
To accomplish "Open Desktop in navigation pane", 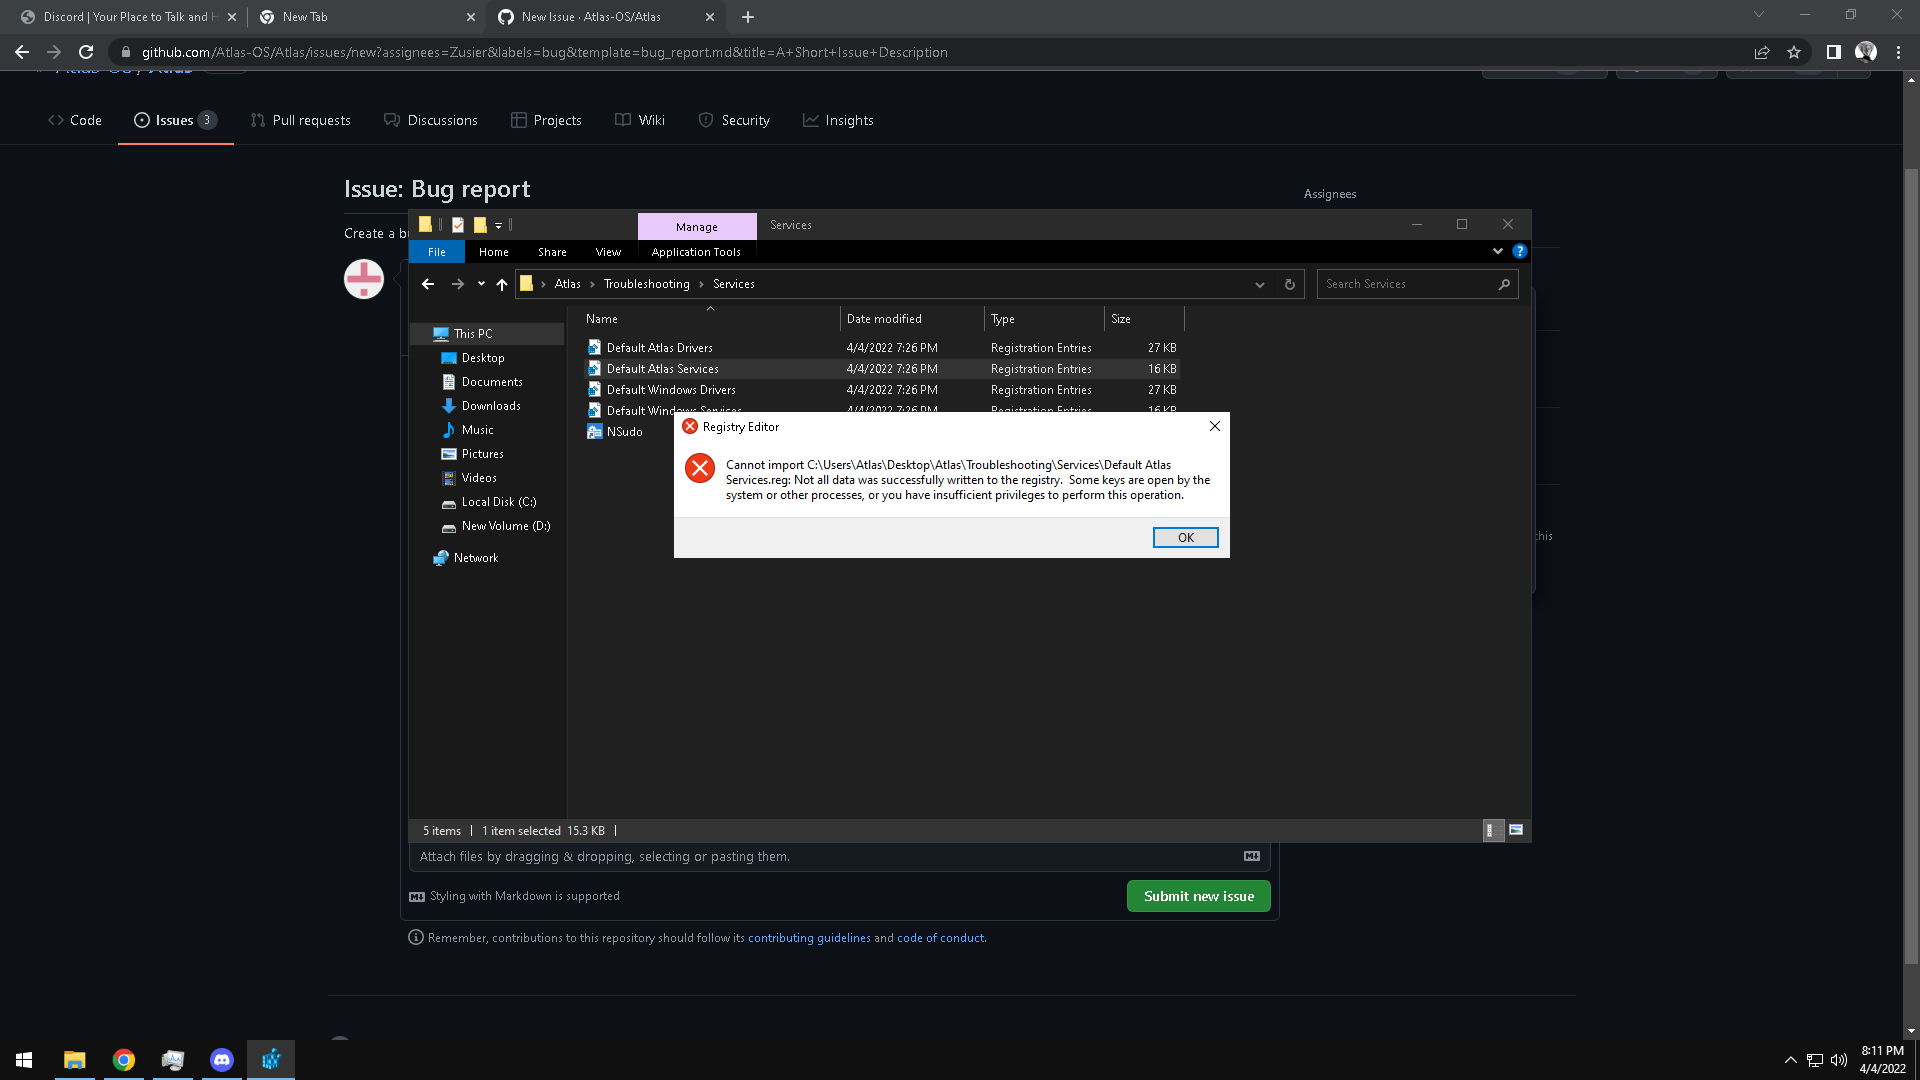I will click(x=483, y=358).
